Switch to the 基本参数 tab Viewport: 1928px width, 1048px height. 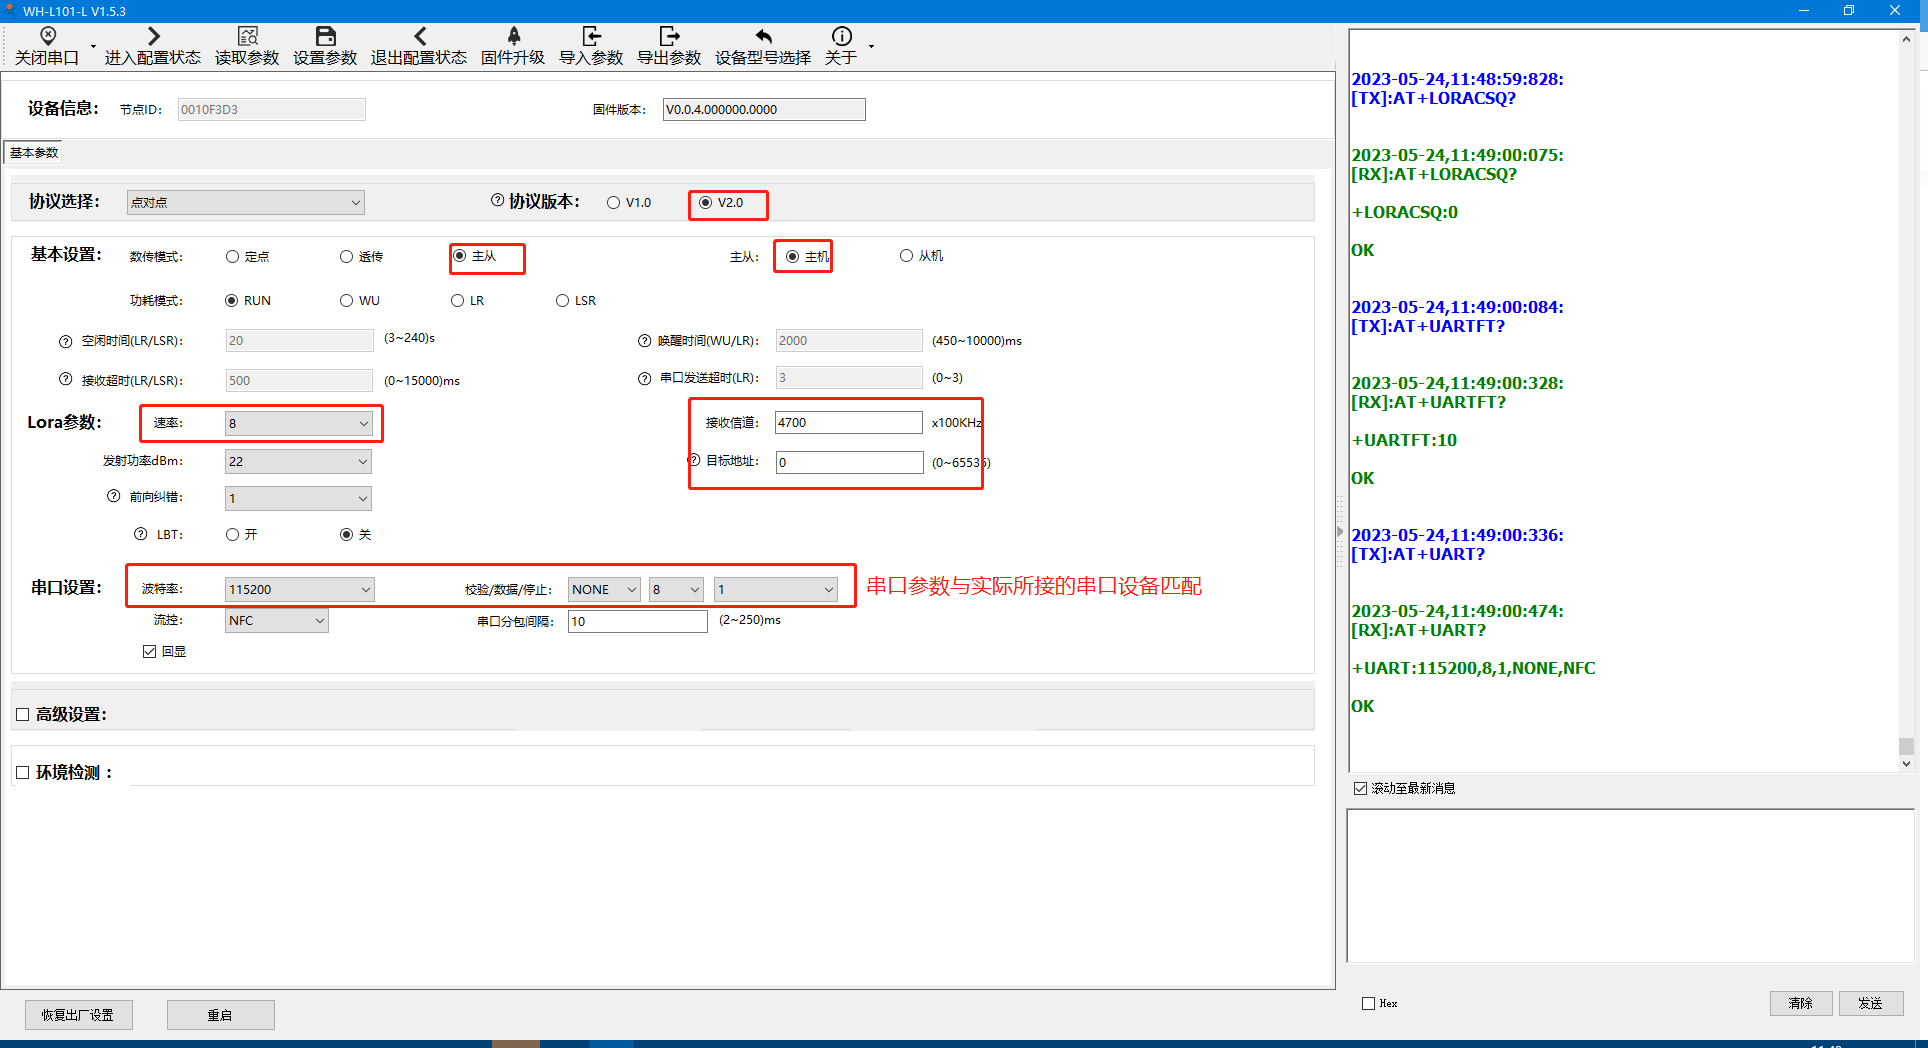pyautogui.click(x=34, y=153)
